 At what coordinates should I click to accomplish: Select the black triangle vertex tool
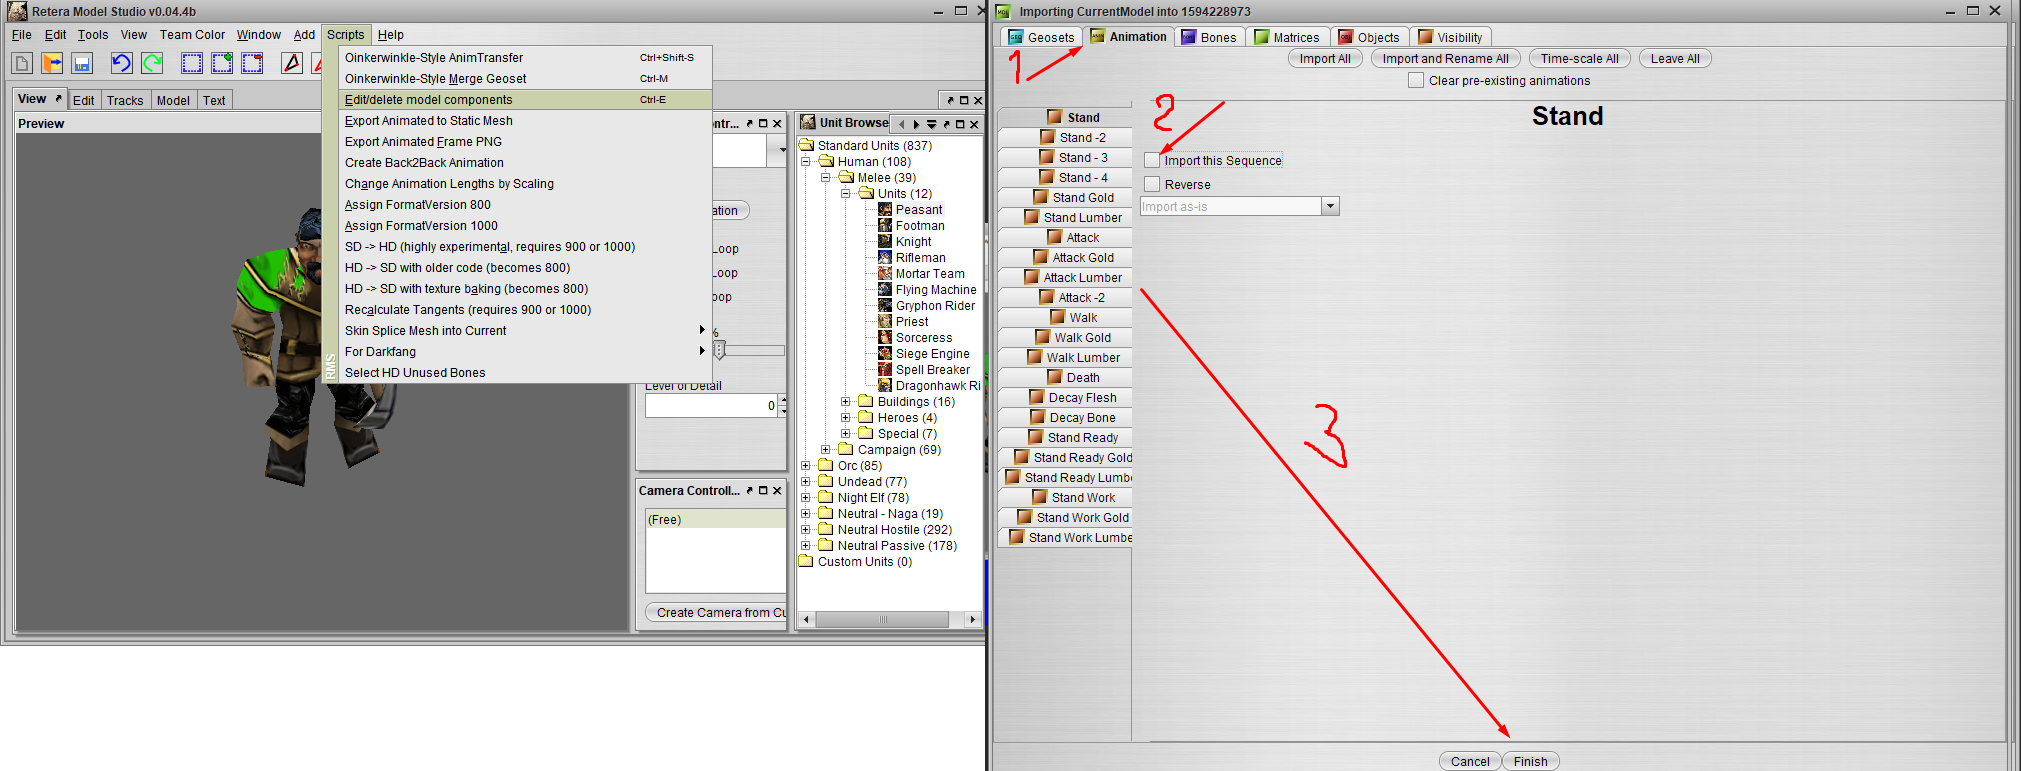(292, 63)
